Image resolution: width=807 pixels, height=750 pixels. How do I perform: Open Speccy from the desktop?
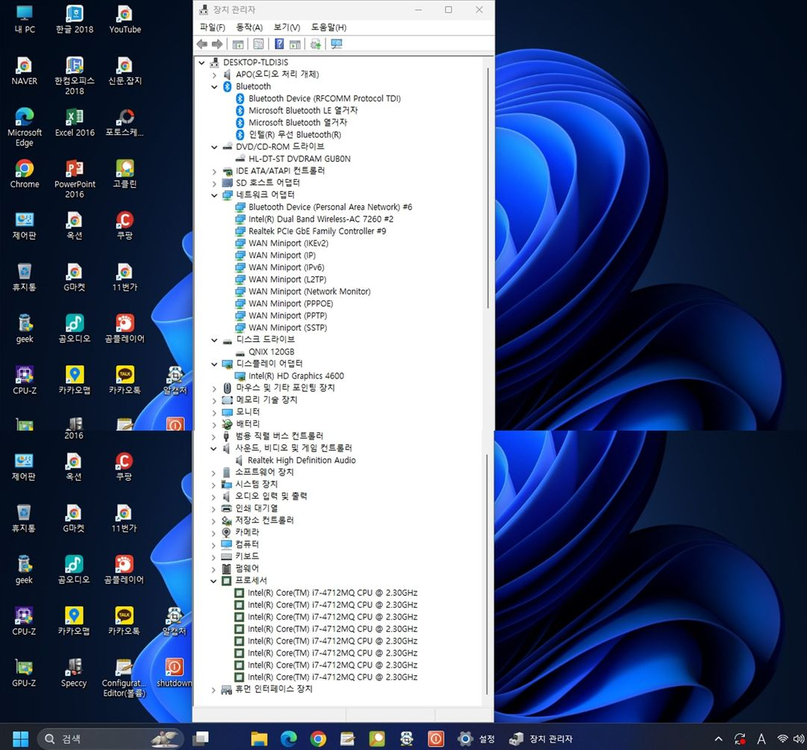coord(73,668)
